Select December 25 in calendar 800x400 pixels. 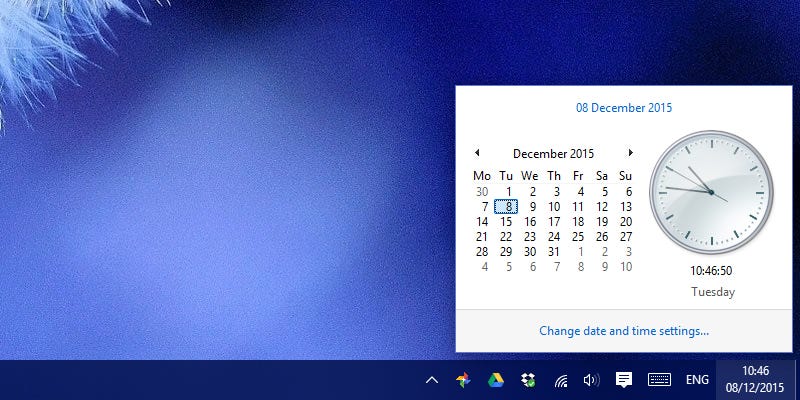click(x=578, y=237)
